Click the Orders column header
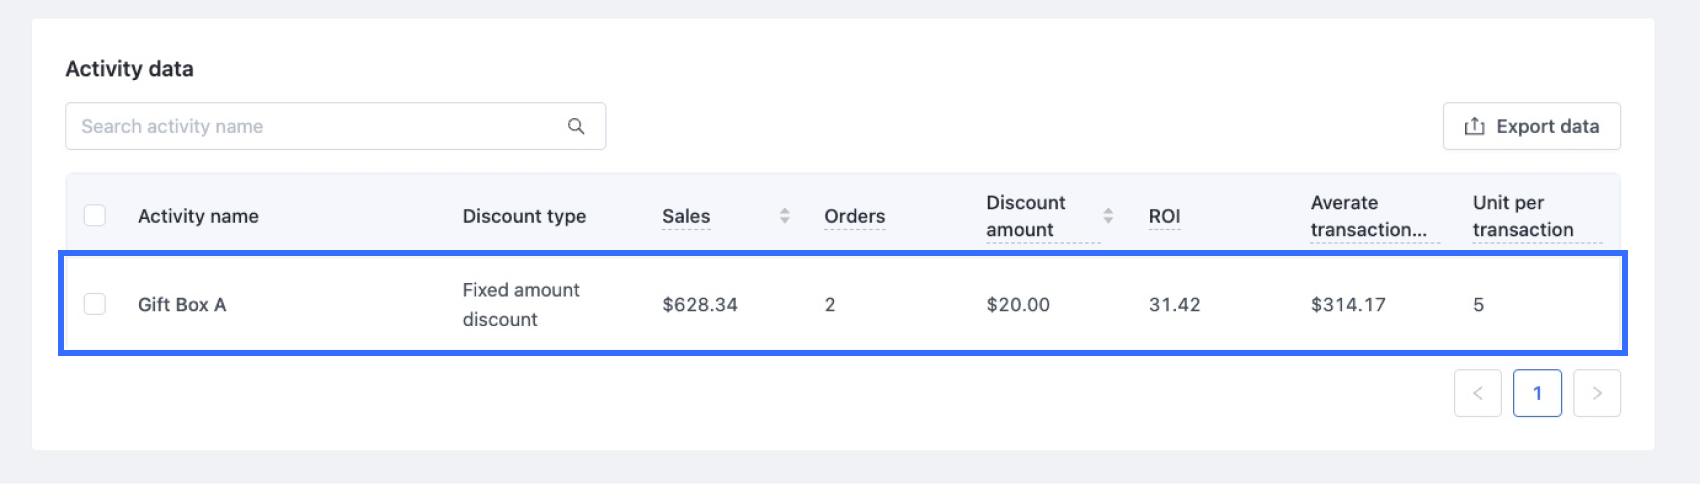 pyautogui.click(x=854, y=216)
